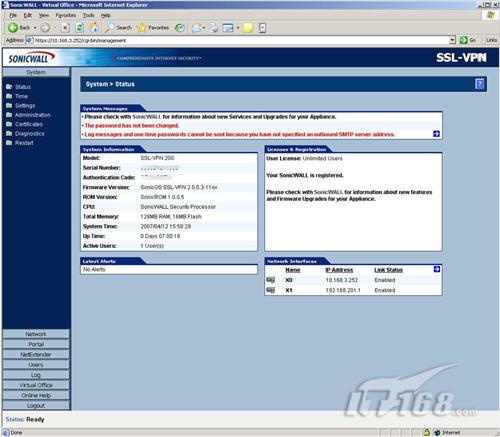Open the address bar dropdown arrow

coord(452,40)
